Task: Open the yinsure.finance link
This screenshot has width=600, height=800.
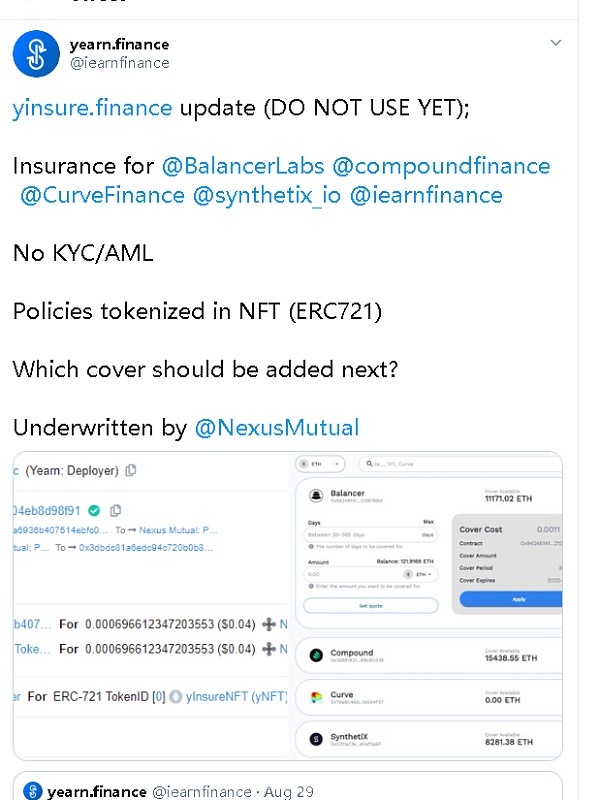Action: point(92,108)
